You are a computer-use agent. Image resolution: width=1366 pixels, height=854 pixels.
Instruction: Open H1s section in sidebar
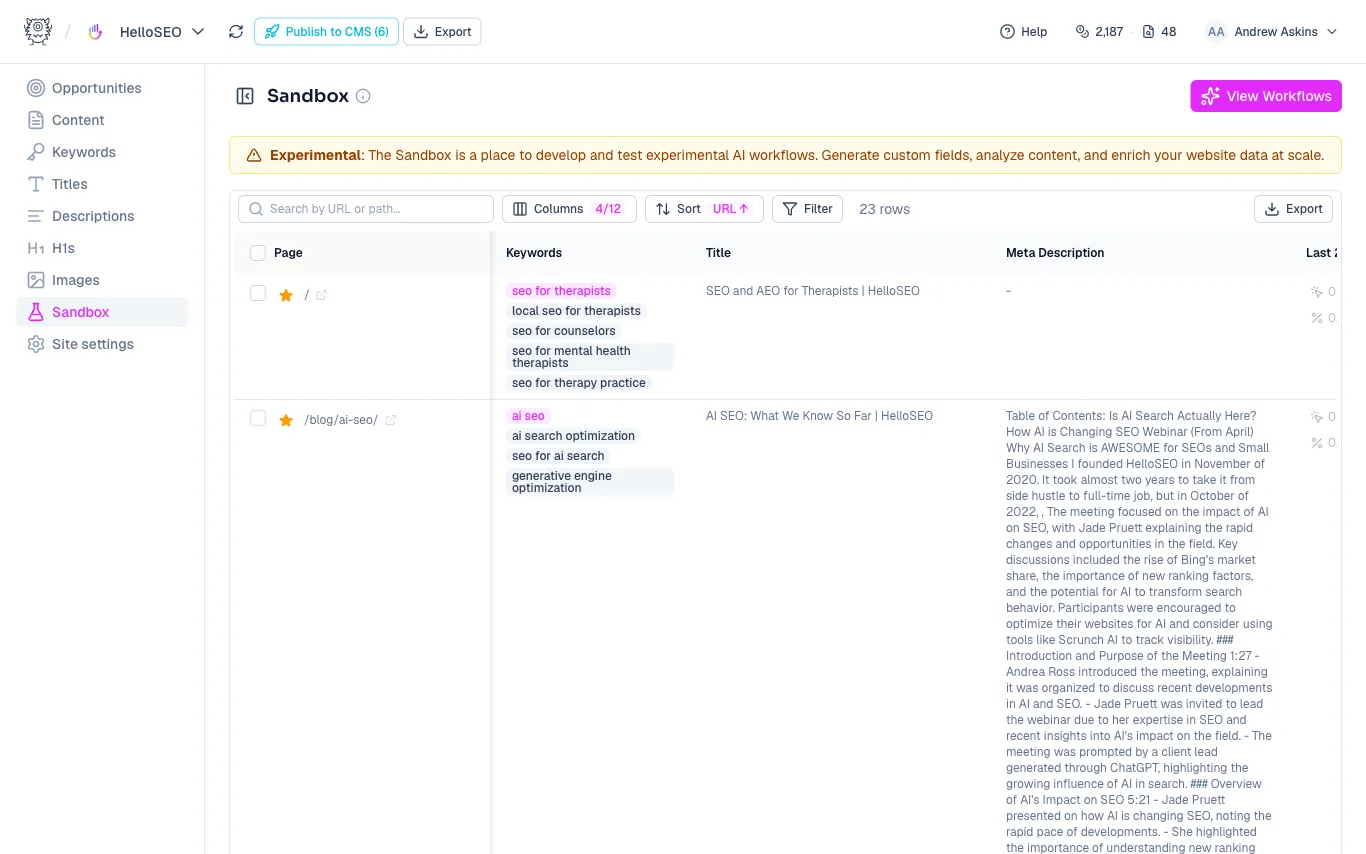pyautogui.click(x=102, y=248)
